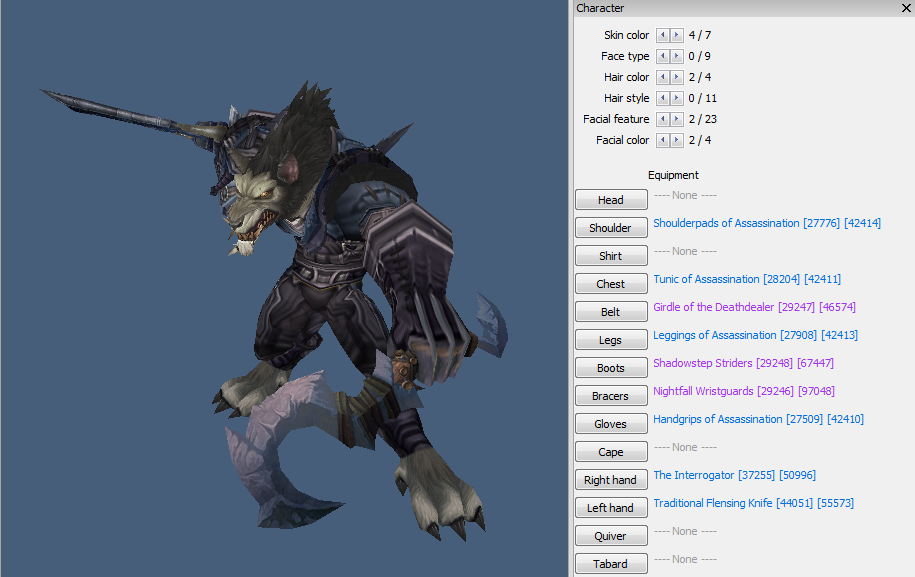Click Girdle of the Deathdealer link

755,307
